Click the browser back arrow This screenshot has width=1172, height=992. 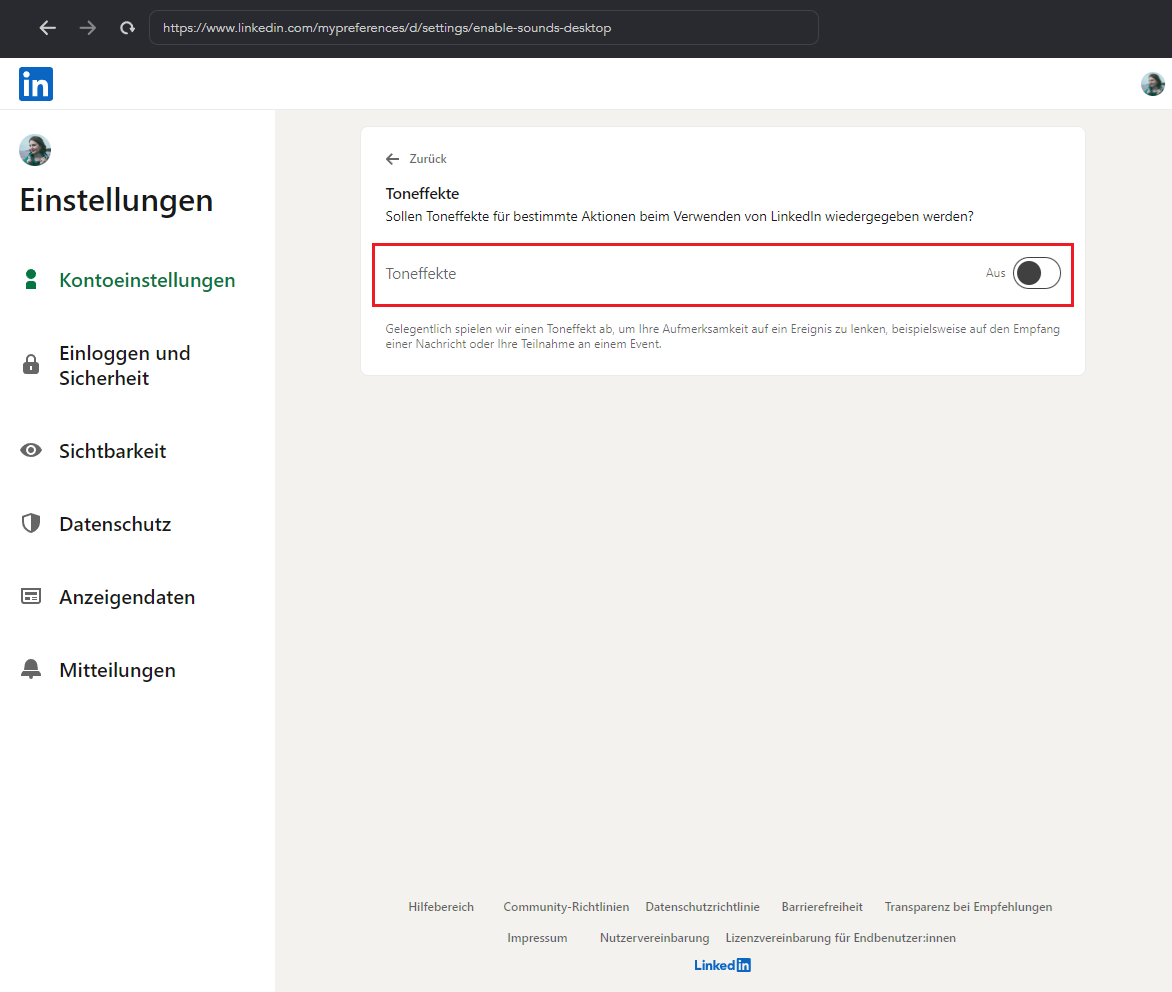coord(47,28)
